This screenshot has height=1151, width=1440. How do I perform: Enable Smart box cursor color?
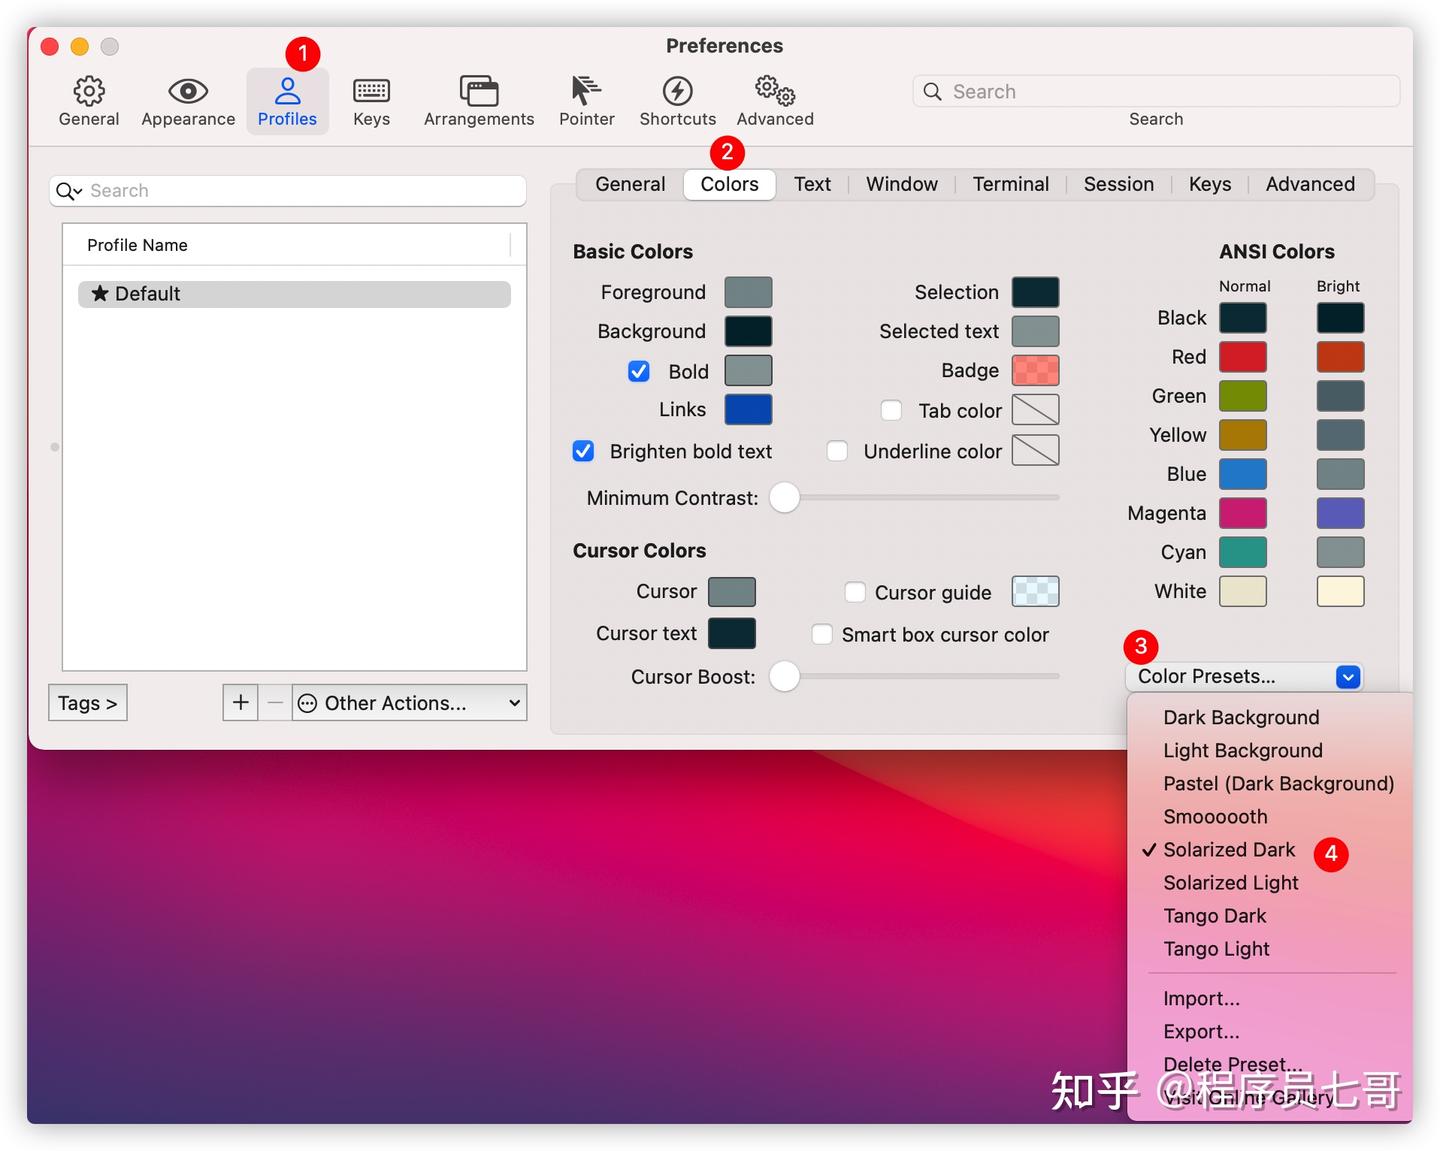(822, 634)
